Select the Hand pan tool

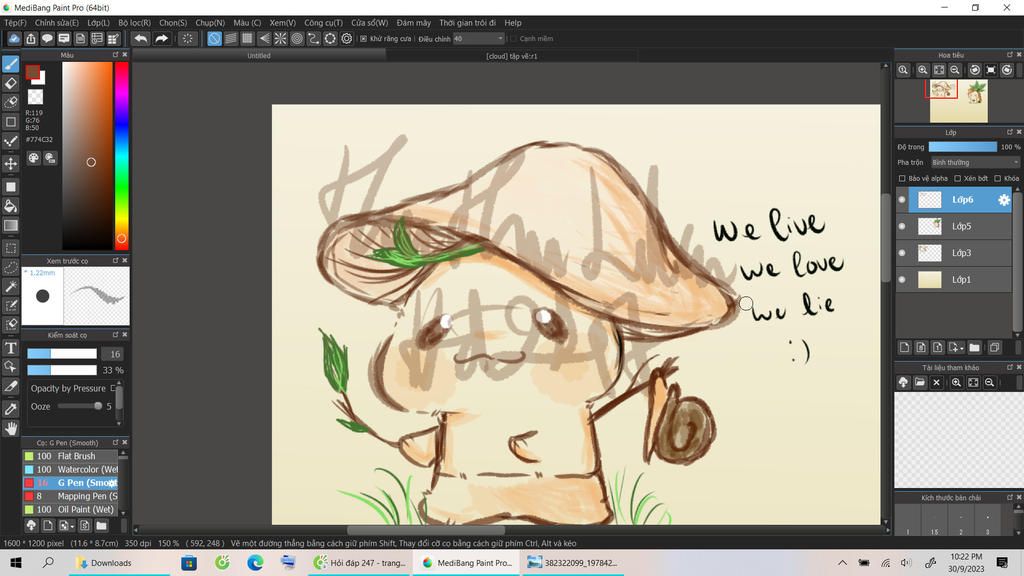11,428
